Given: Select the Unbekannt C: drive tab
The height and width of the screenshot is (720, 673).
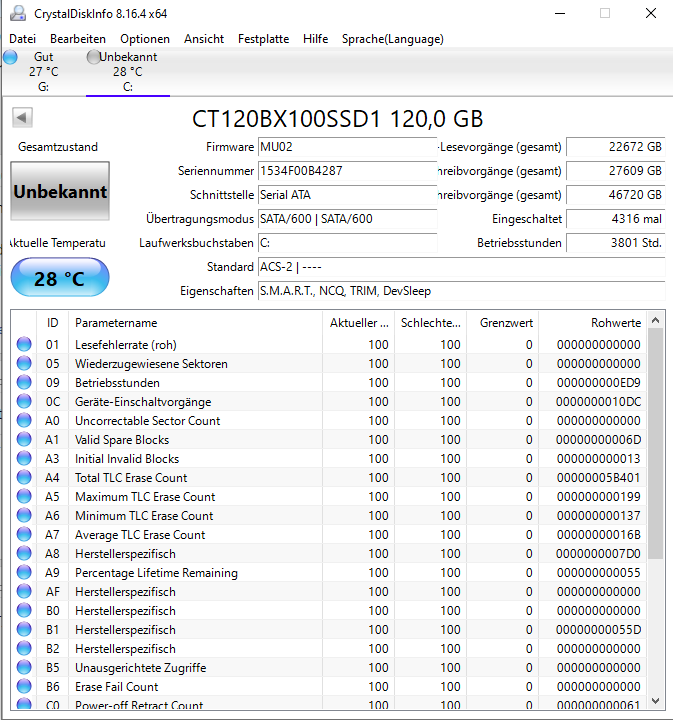Looking at the screenshot, I should pos(128,72).
